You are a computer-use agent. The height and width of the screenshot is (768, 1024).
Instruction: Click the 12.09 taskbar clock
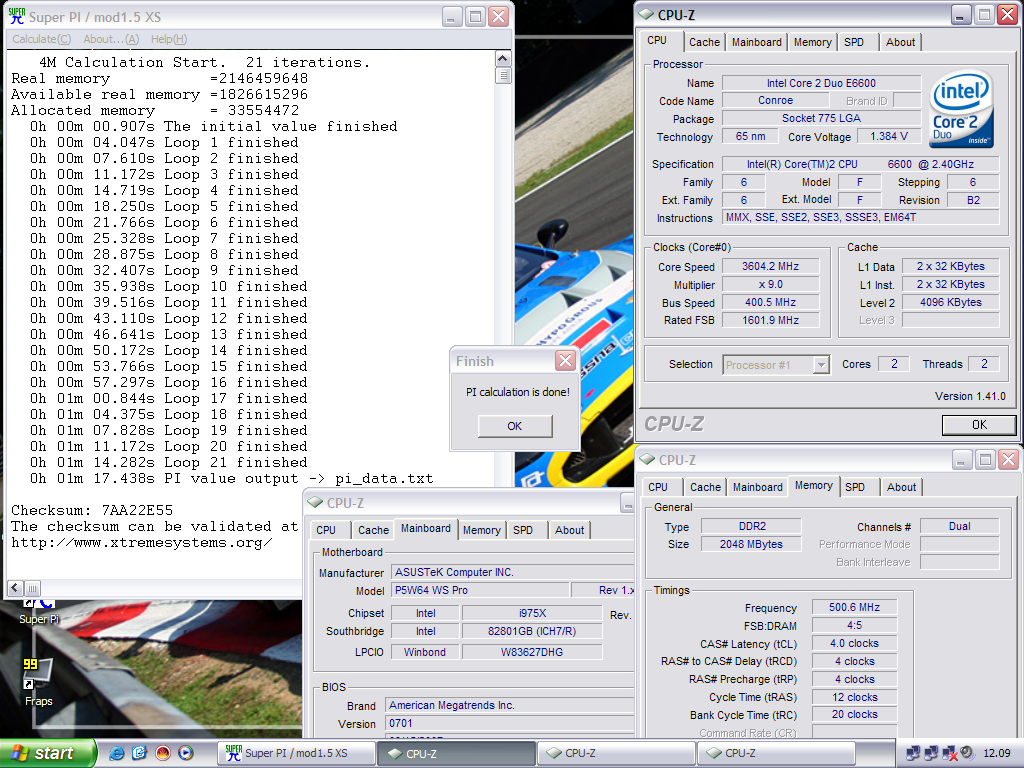[x=997, y=753]
